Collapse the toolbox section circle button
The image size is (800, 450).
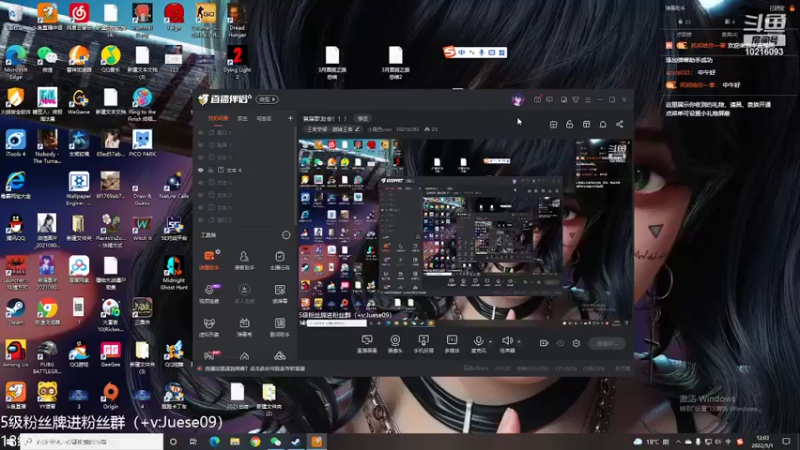[x=286, y=235]
